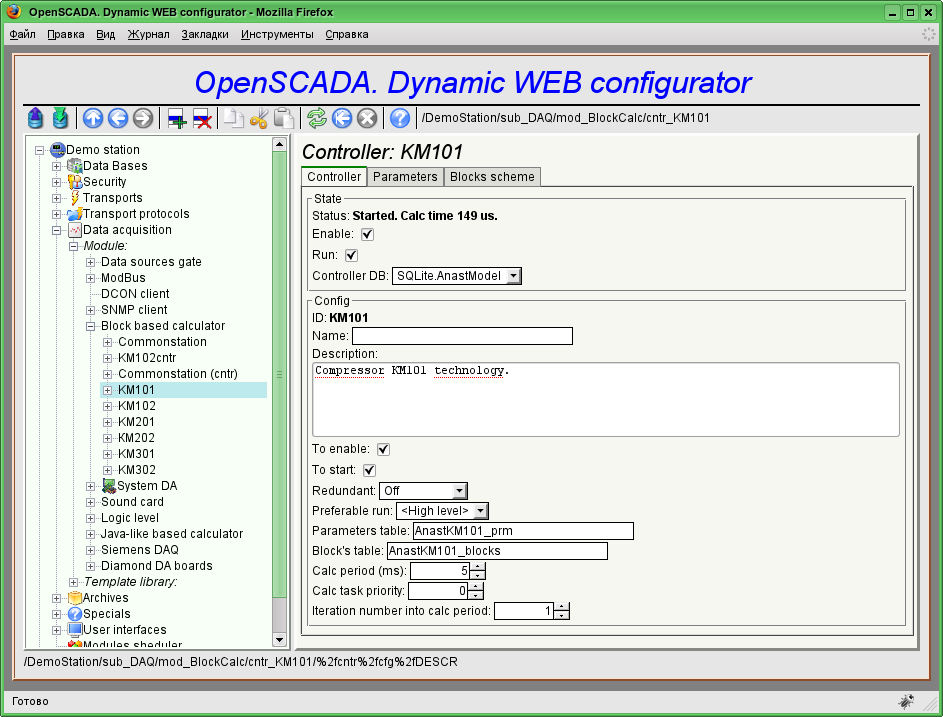Click the scissors cut icon
Image resolution: width=943 pixels, height=717 pixels.
click(x=259, y=118)
